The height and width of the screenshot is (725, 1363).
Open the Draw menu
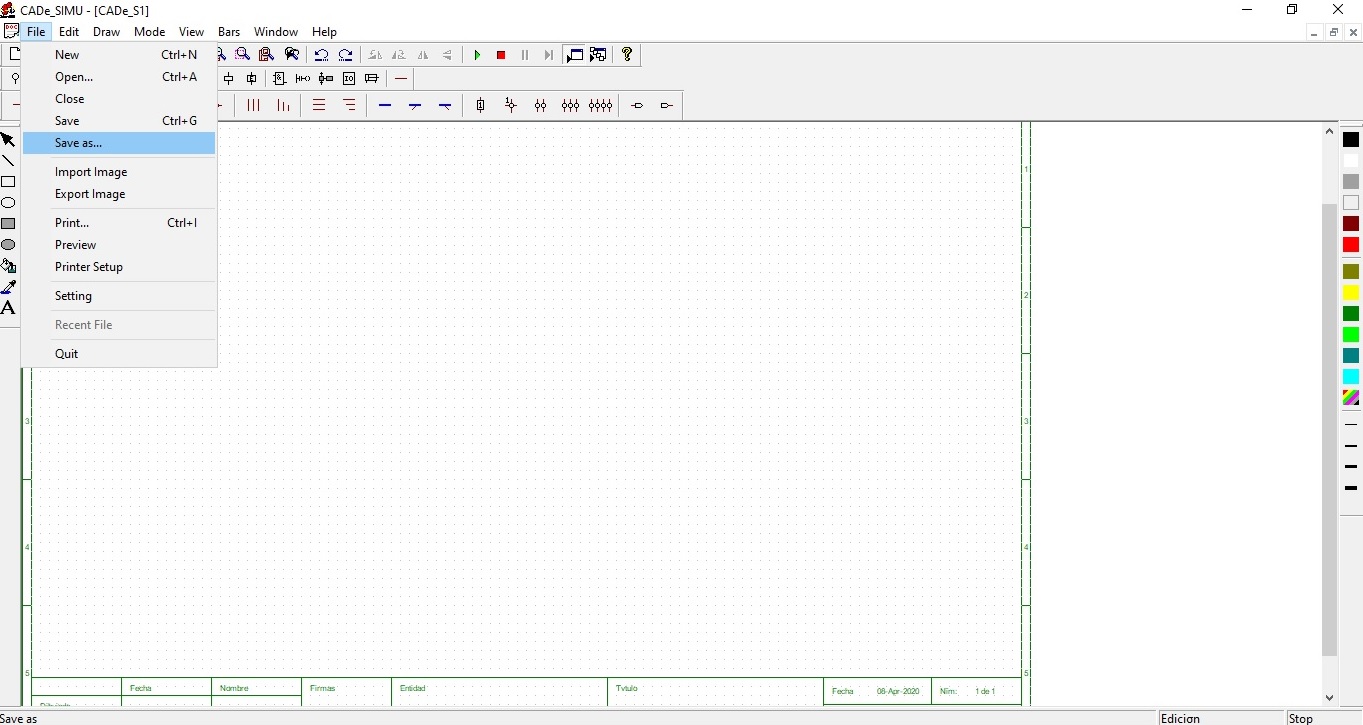(106, 32)
